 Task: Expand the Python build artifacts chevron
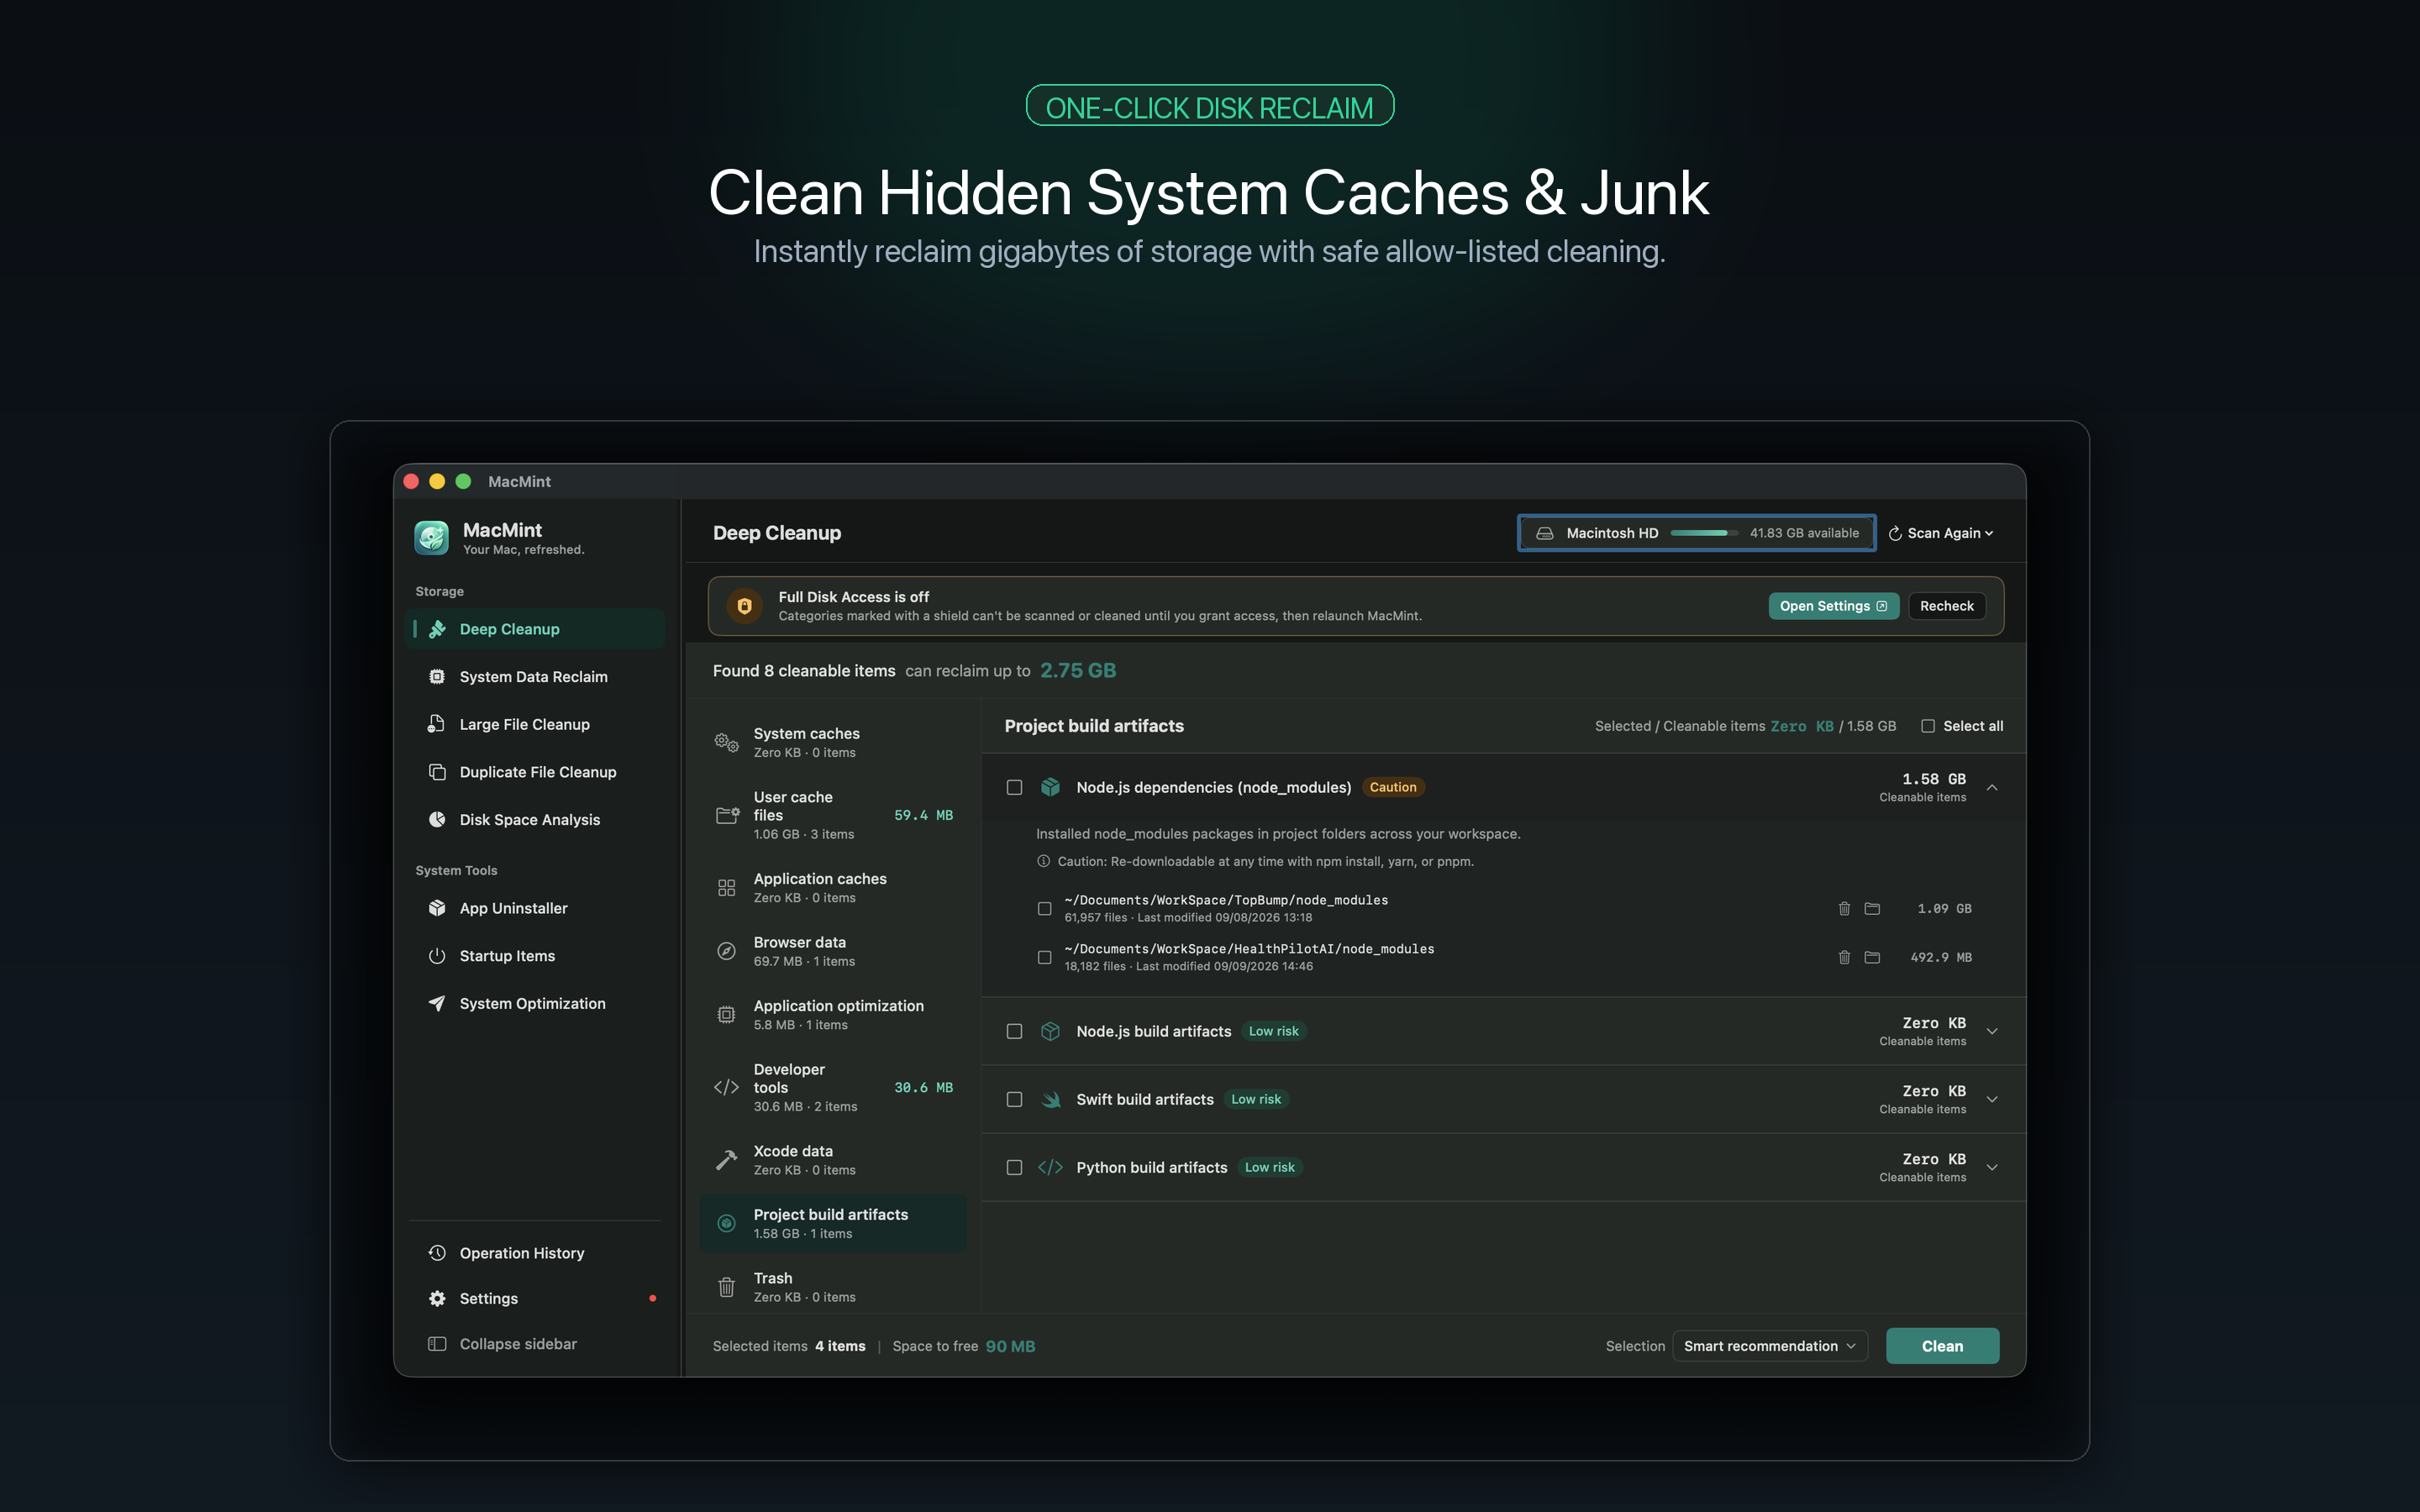pos(1992,1167)
